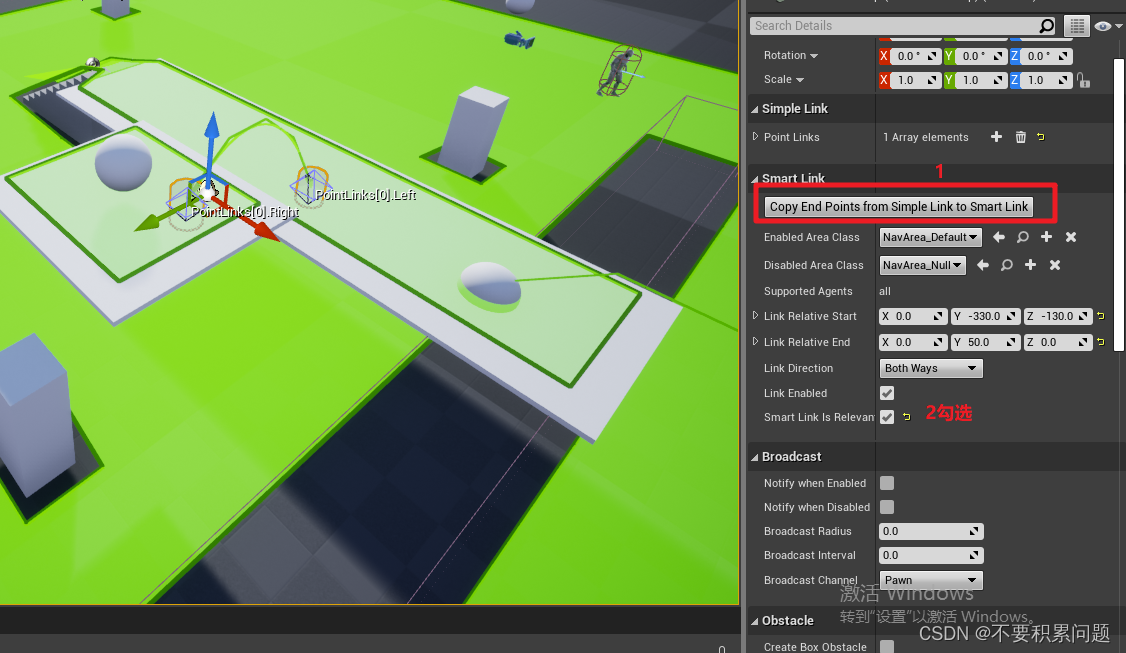Clear Disabled Area Class with X icon
The width and height of the screenshot is (1126, 653).
[x=1054, y=265]
